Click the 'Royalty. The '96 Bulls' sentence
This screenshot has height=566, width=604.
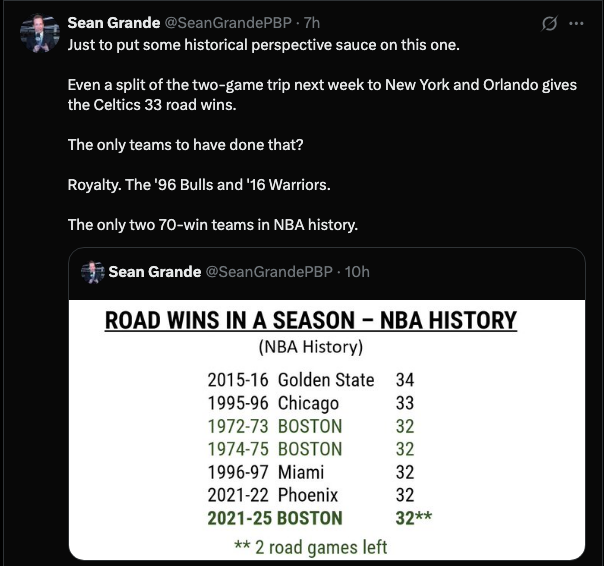(199, 185)
